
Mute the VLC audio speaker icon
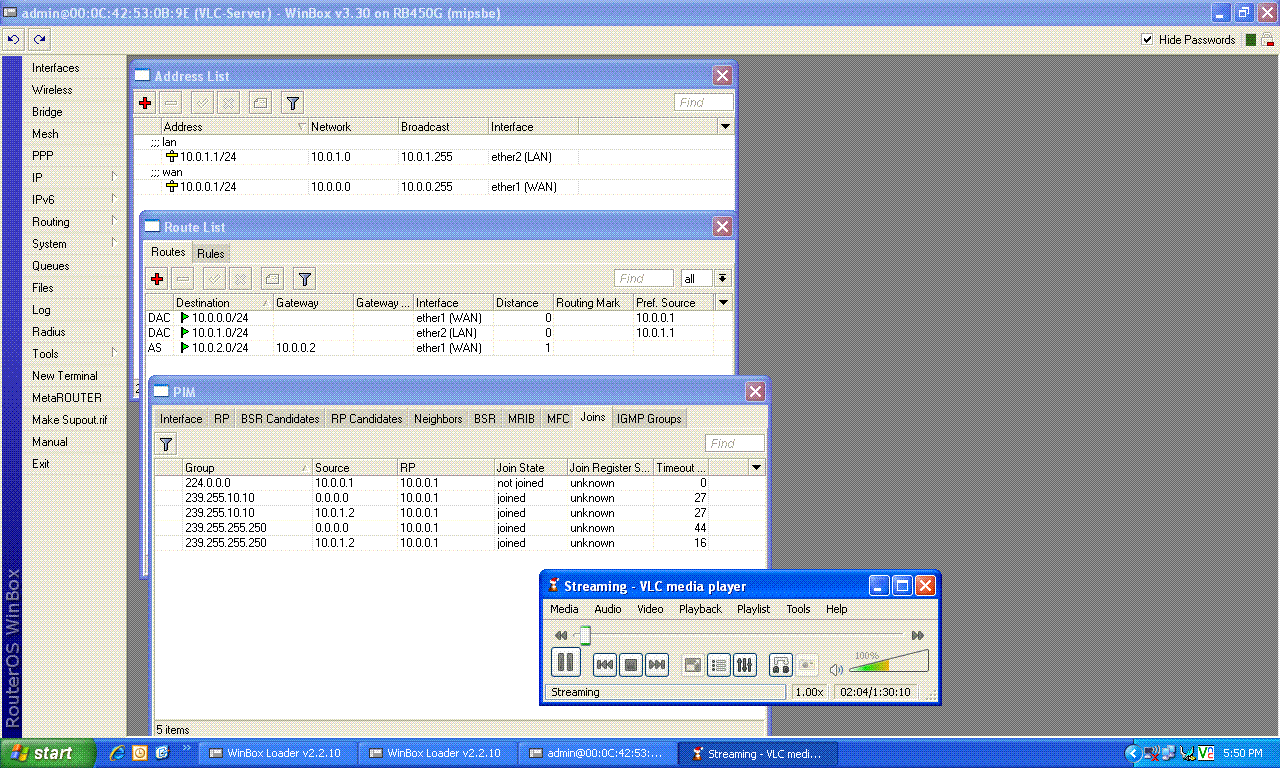click(x=836, y=667)
